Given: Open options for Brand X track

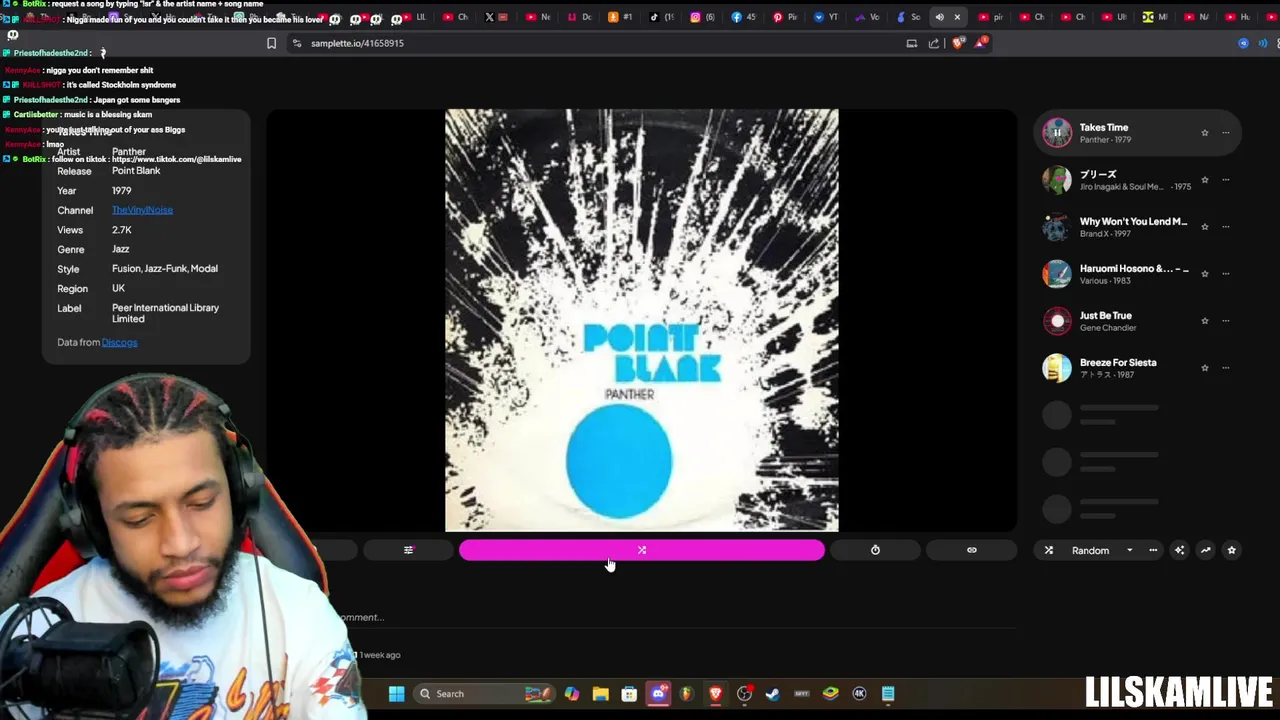Looking at the screenshot, I should 1225,227.
